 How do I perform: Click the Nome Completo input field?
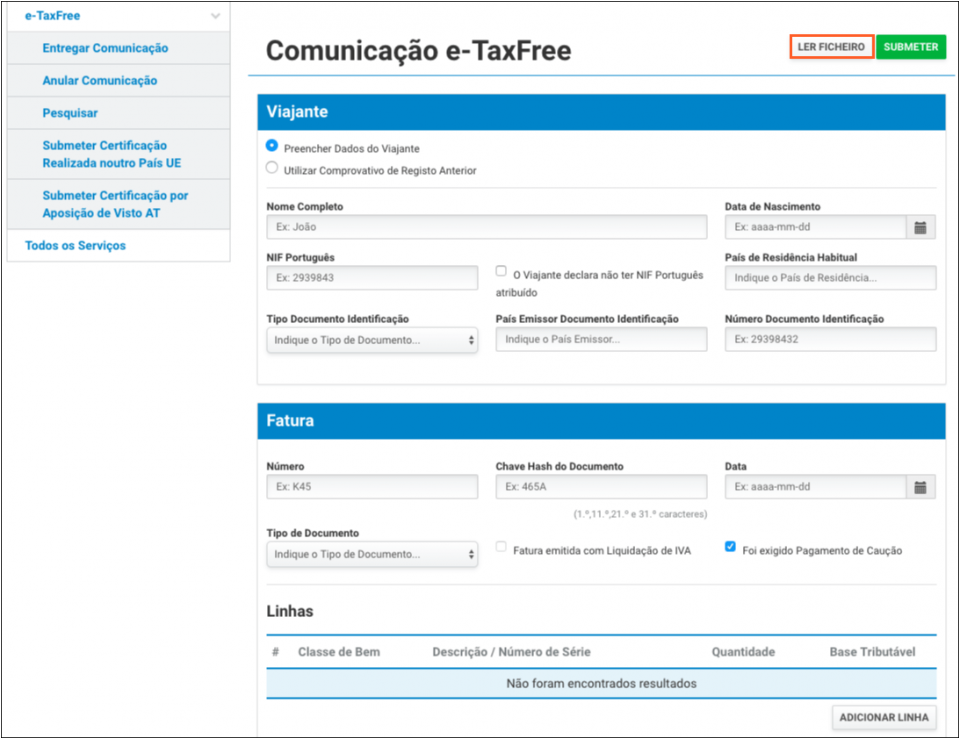pos(485,227)
